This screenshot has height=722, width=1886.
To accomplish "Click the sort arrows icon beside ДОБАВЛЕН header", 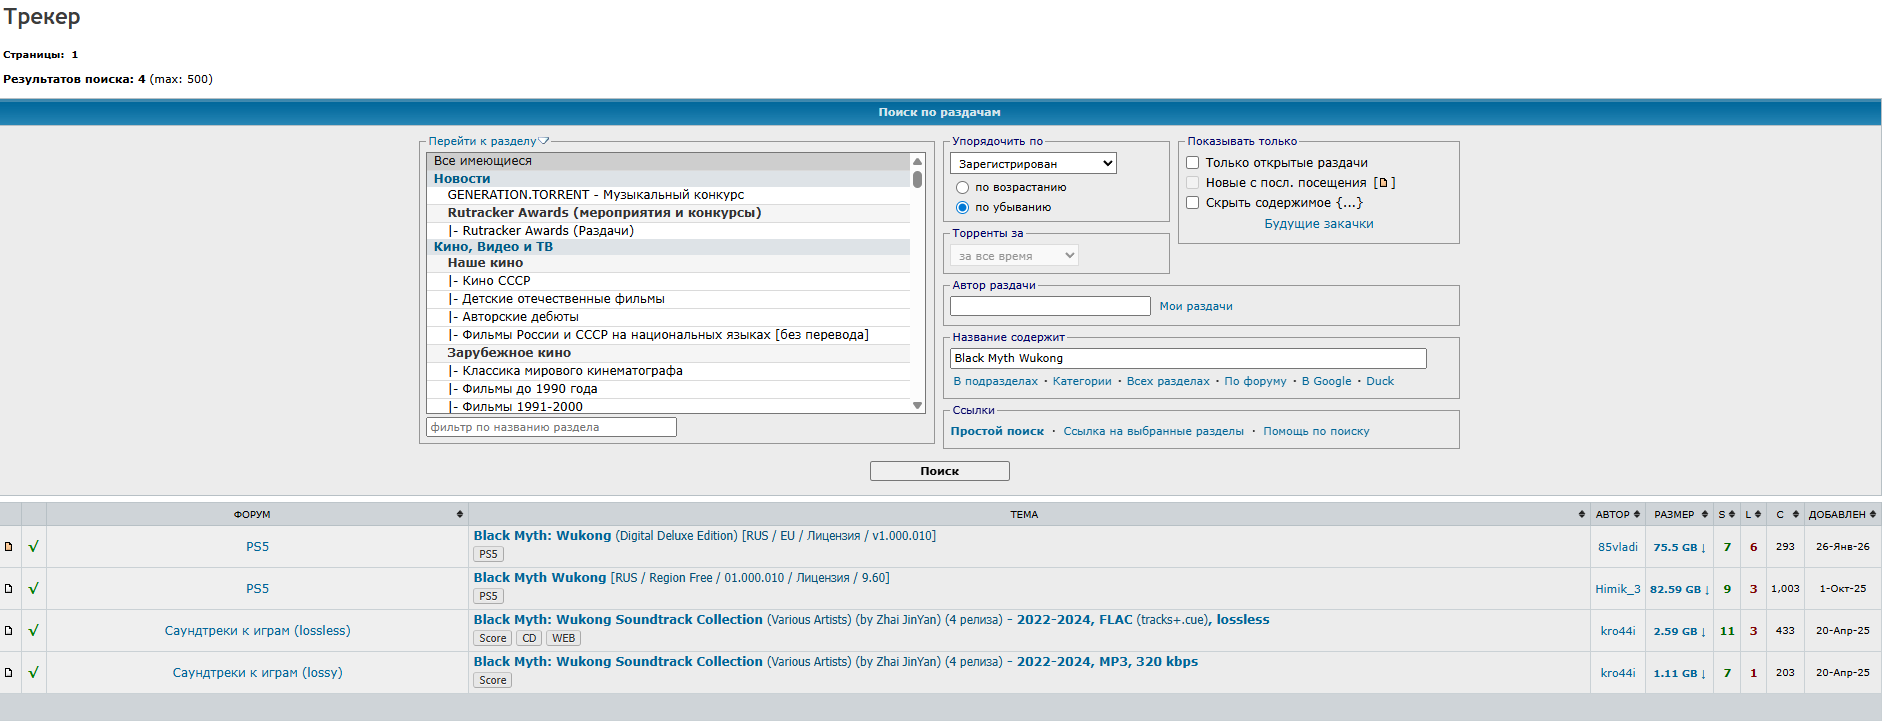I will [x=1873, y=514].
